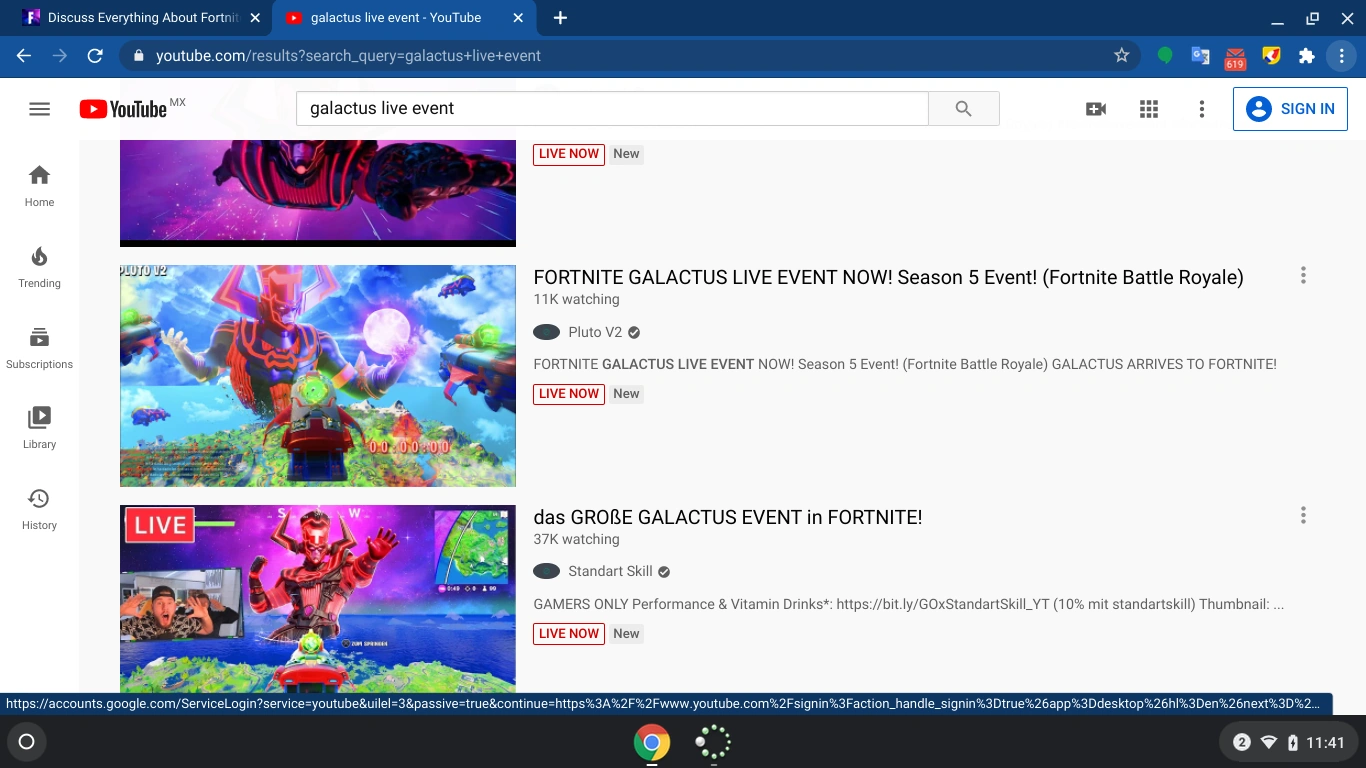Open the partially visible top video thumbnail
Image resolution: width=1366 pixels, height=768 pixels.
pyautogui.click(x=318, y=193)
